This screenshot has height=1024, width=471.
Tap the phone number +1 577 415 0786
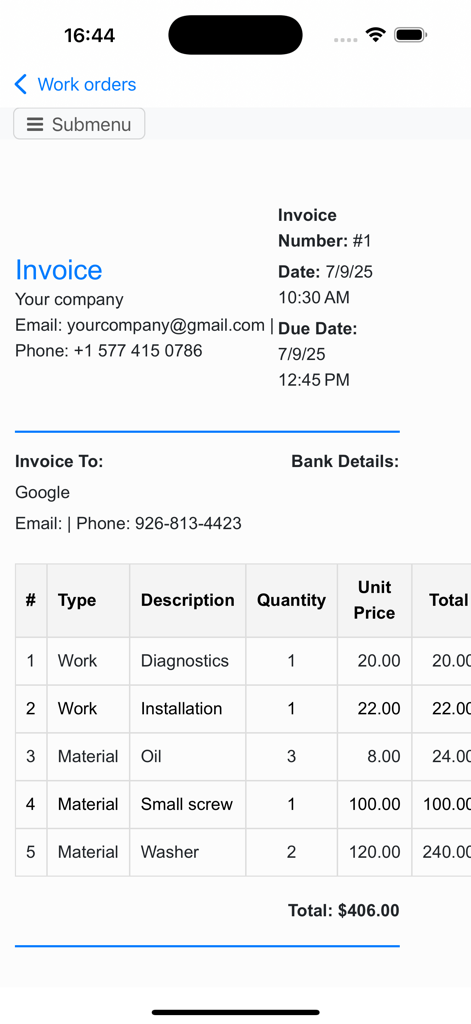[x=138, y=351]
